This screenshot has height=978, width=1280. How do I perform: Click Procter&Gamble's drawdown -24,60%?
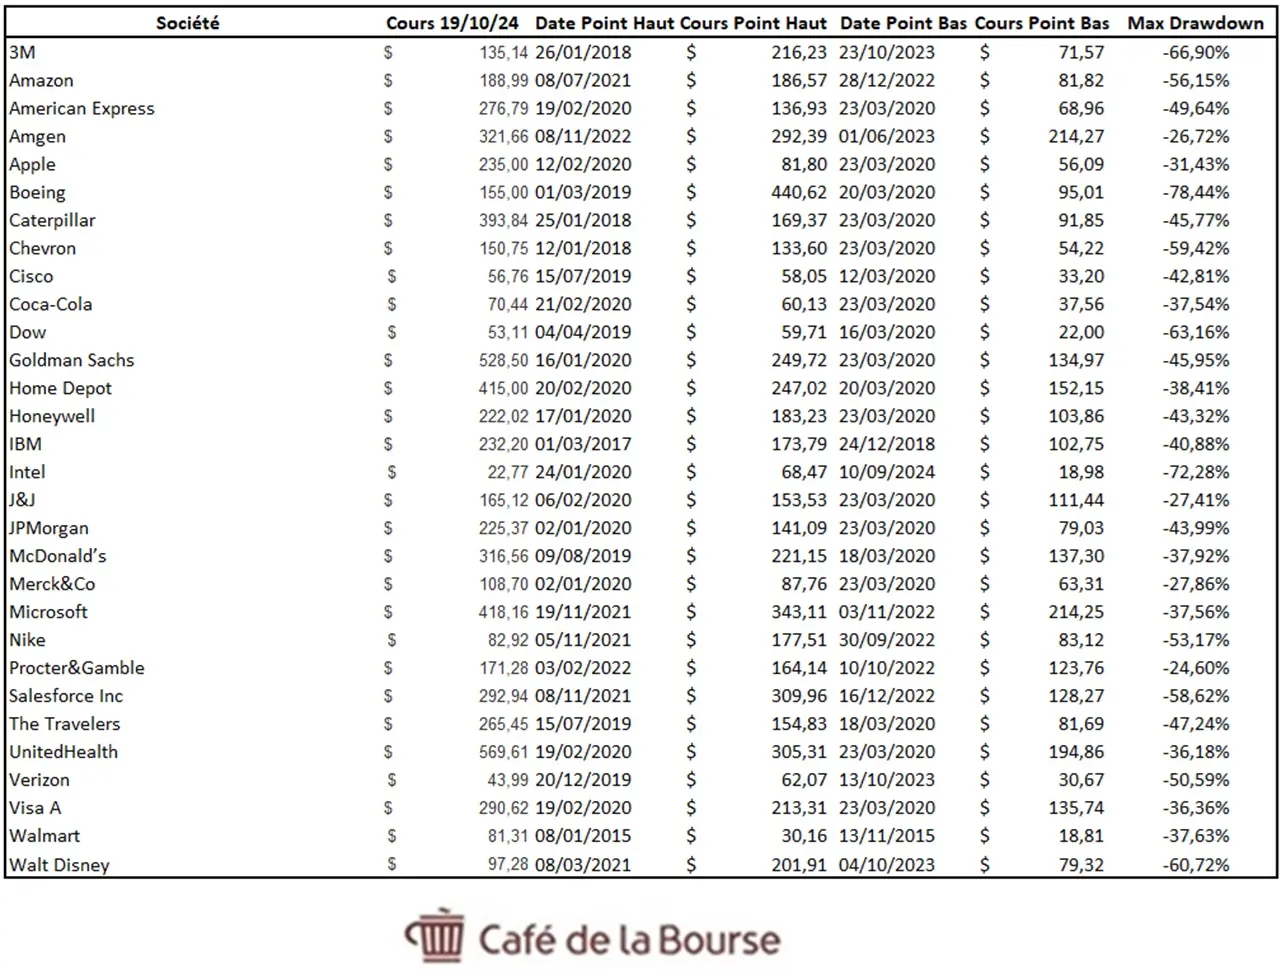coord(1196,668)
